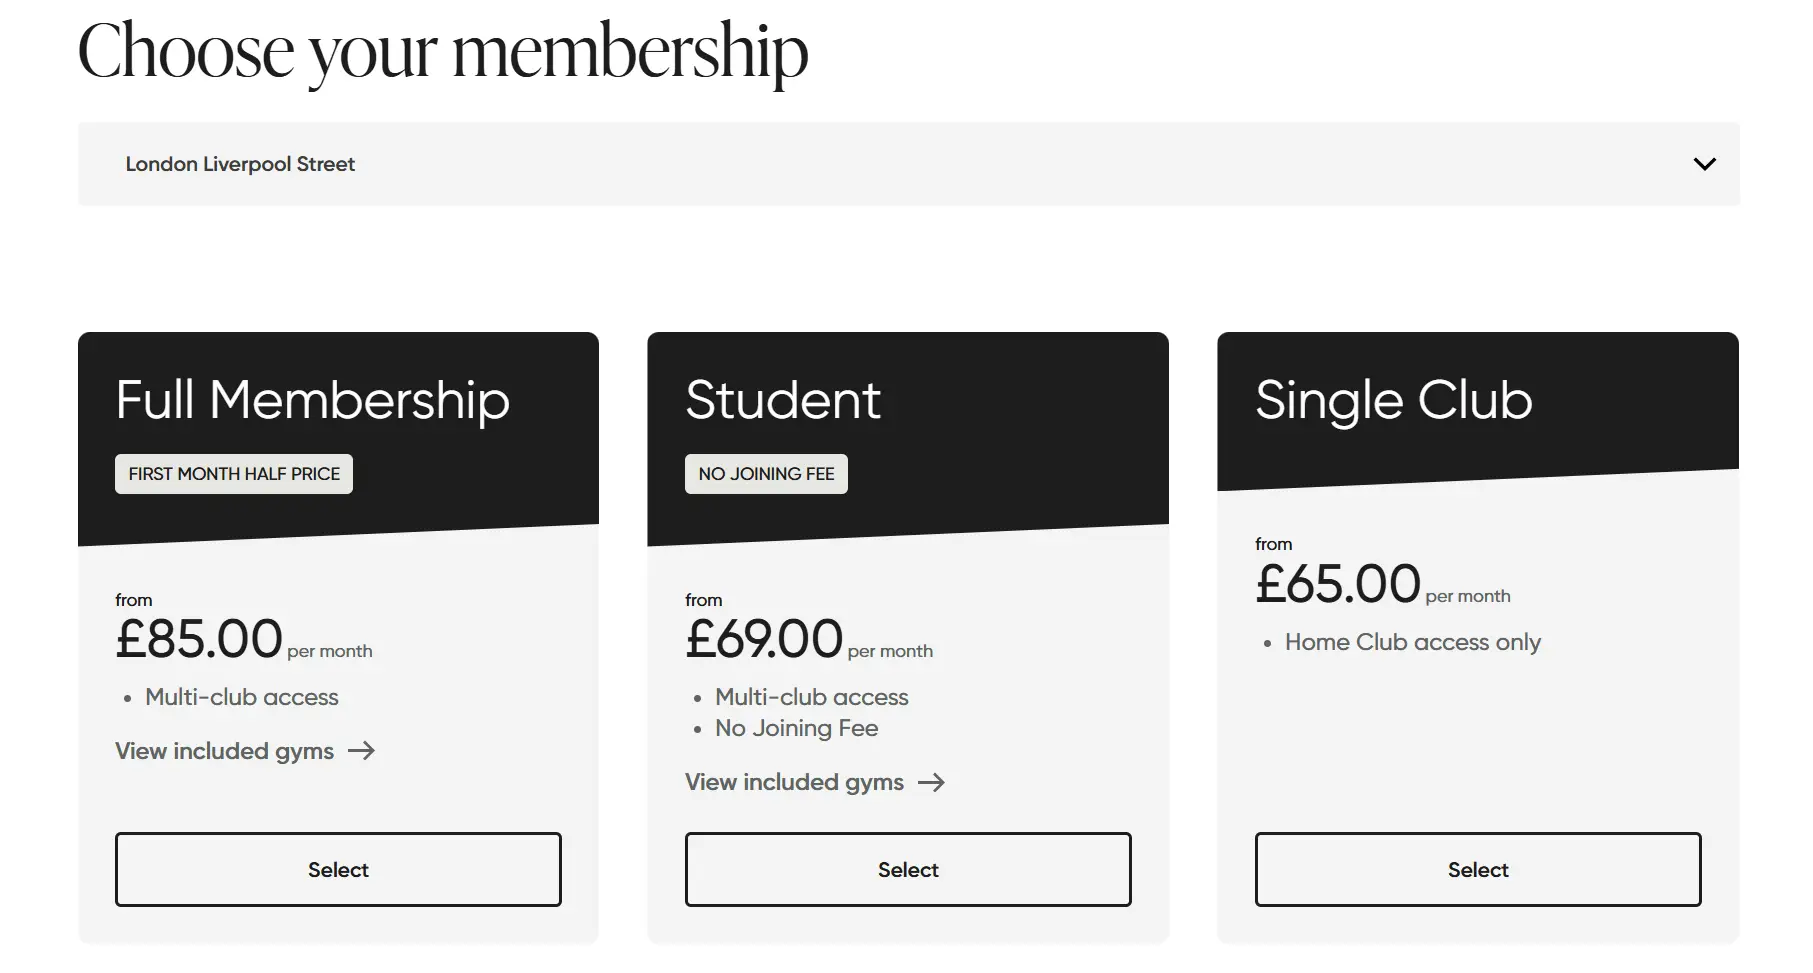View included gyms for Student membership

795,782
